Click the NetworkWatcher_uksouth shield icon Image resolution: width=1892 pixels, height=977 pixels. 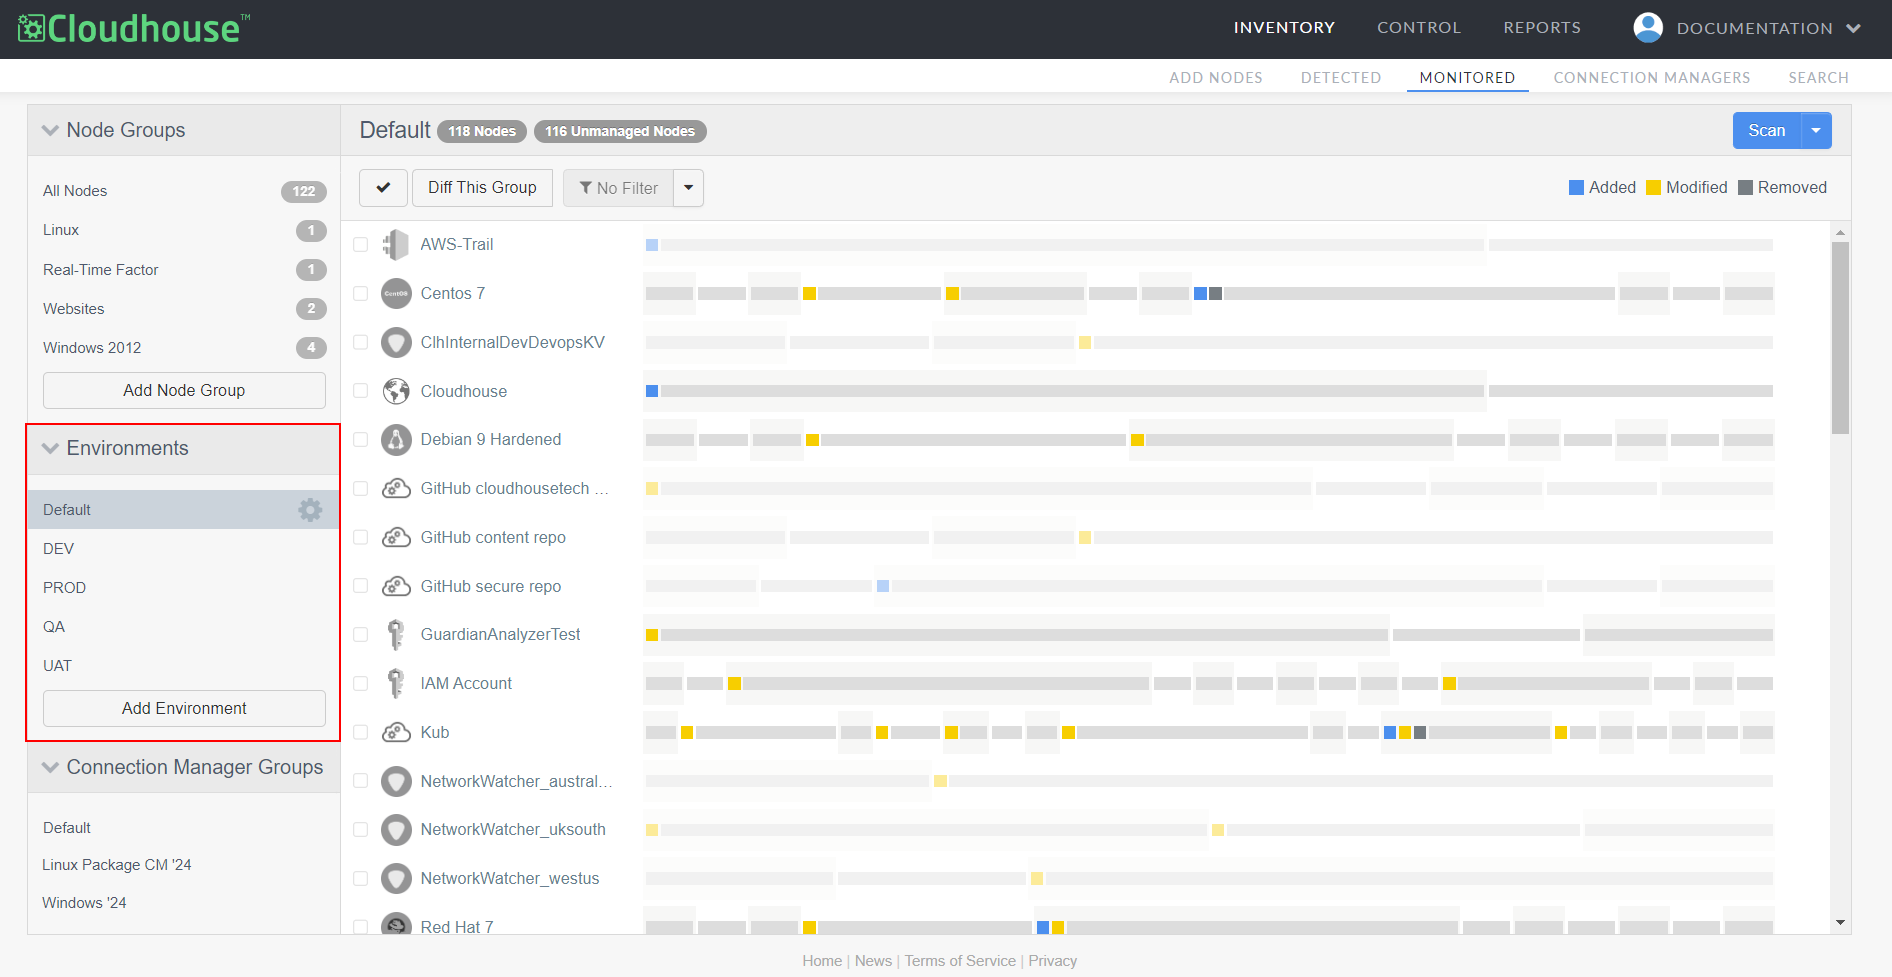(396, 829)
